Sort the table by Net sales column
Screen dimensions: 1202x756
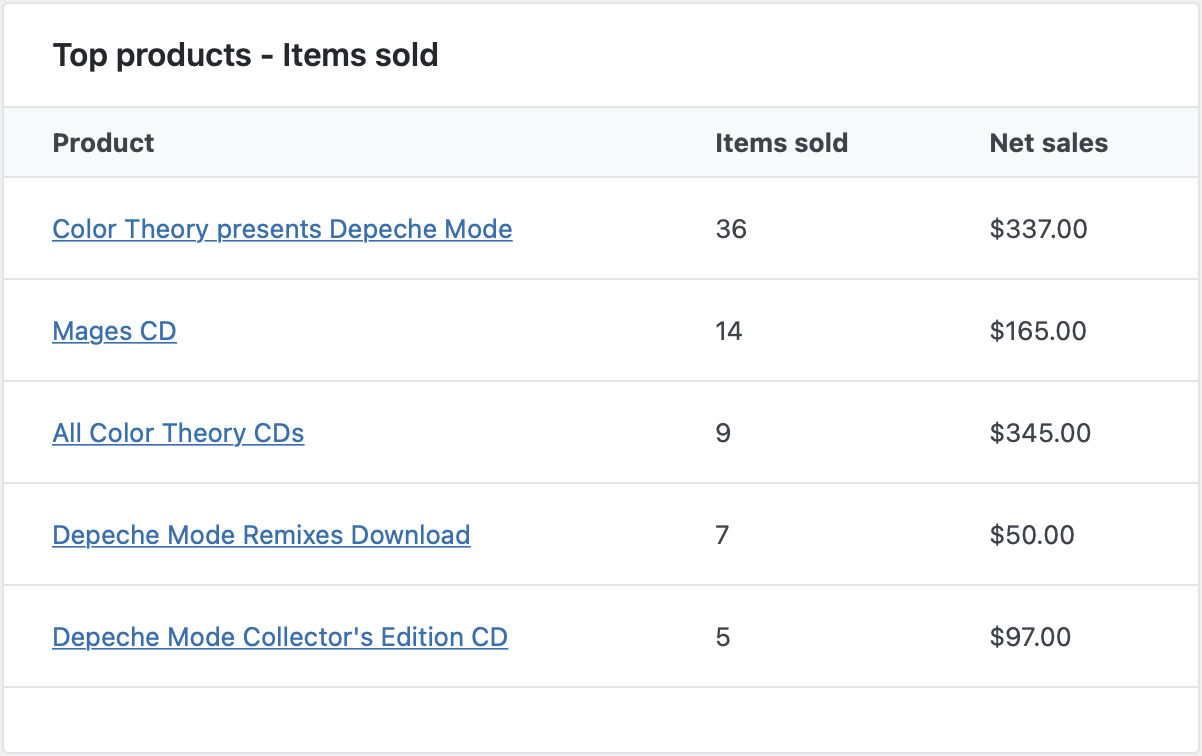1048,143
